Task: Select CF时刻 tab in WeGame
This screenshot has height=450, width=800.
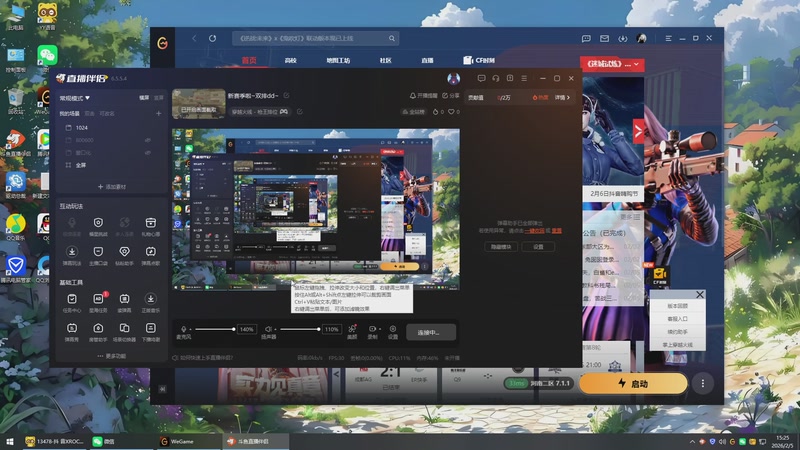Action: (x=479, y=60)
